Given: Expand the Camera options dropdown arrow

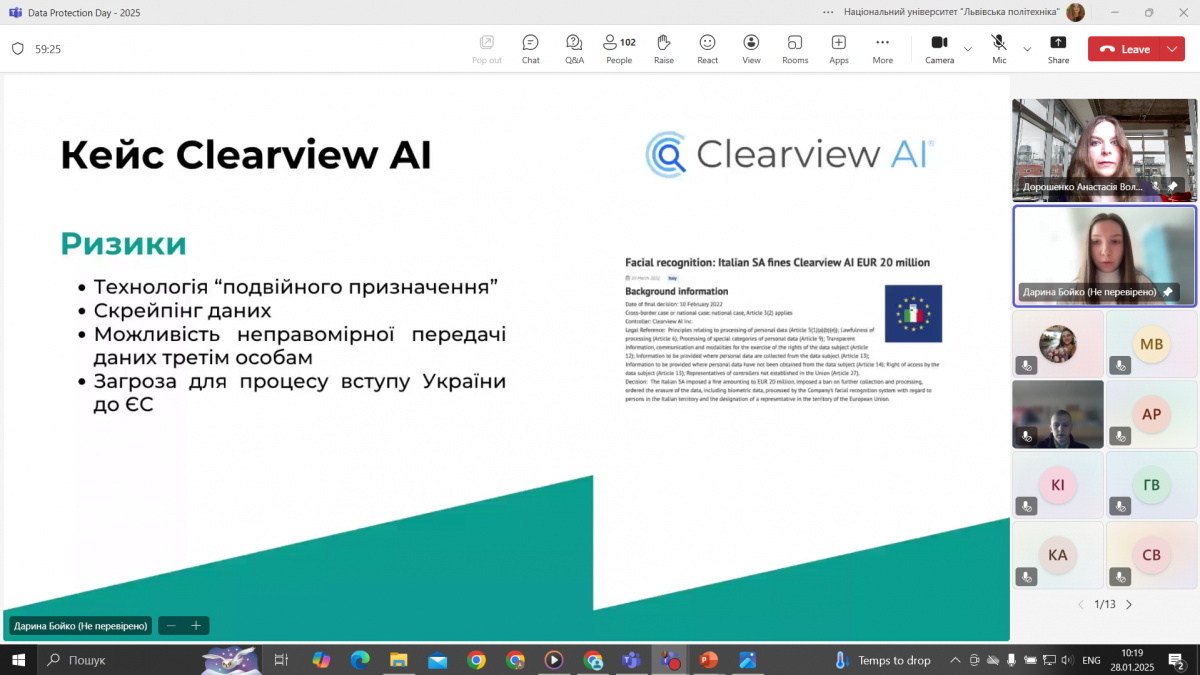Looking at the screenshot, I should (x=967, y=49).
